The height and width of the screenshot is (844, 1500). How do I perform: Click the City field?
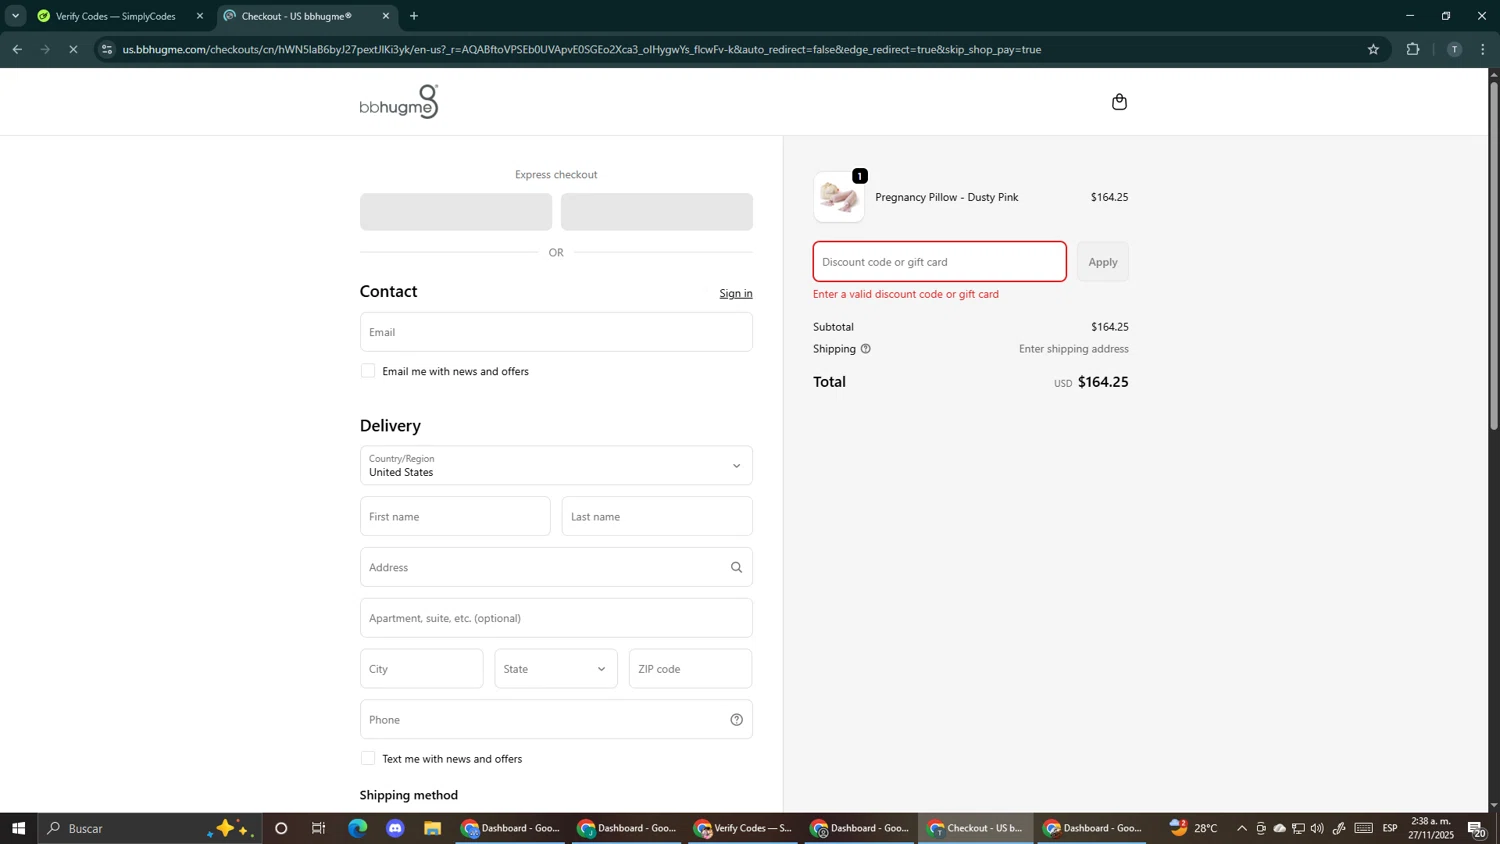(421, 669)
